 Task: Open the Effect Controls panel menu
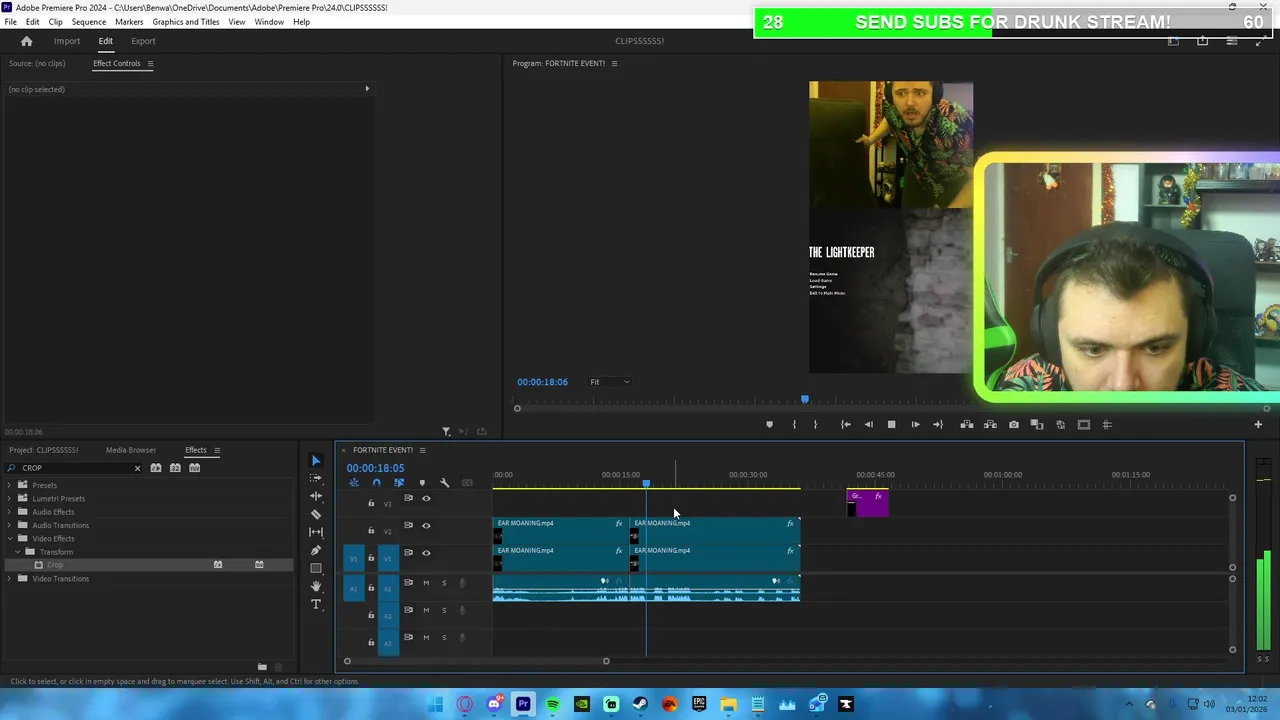(150, 63)
